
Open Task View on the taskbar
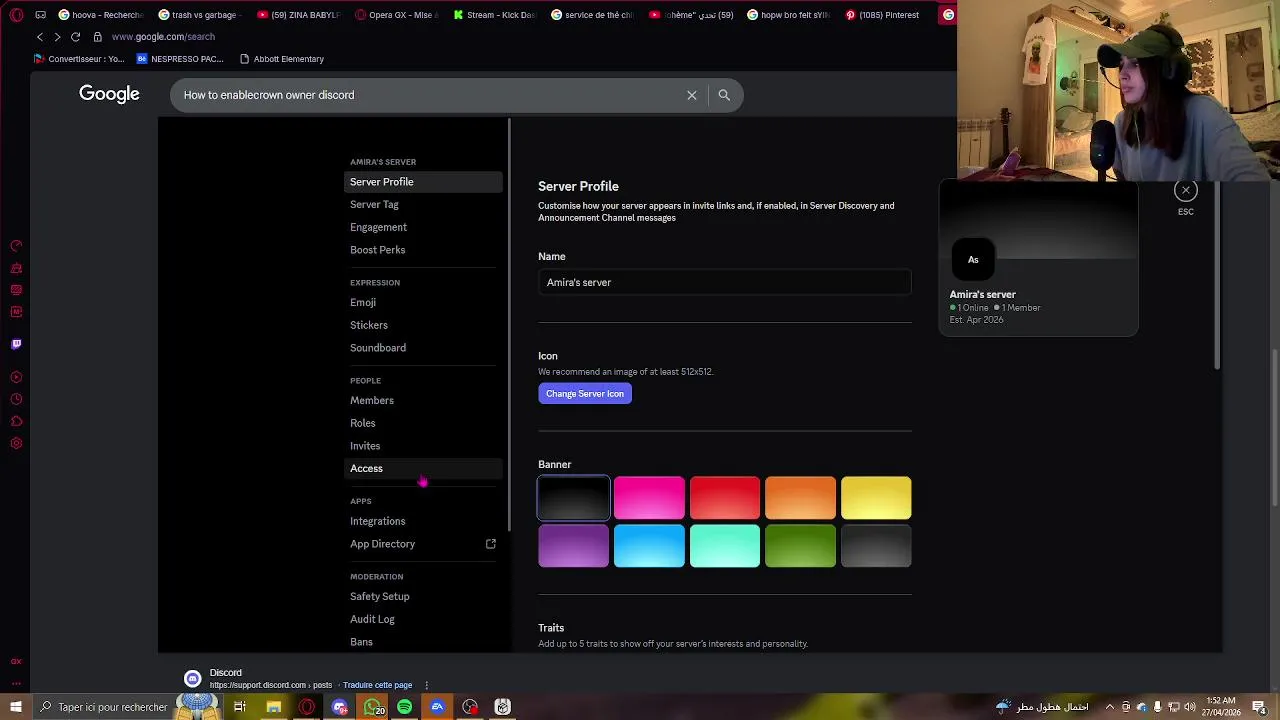[x=240, y=707]
